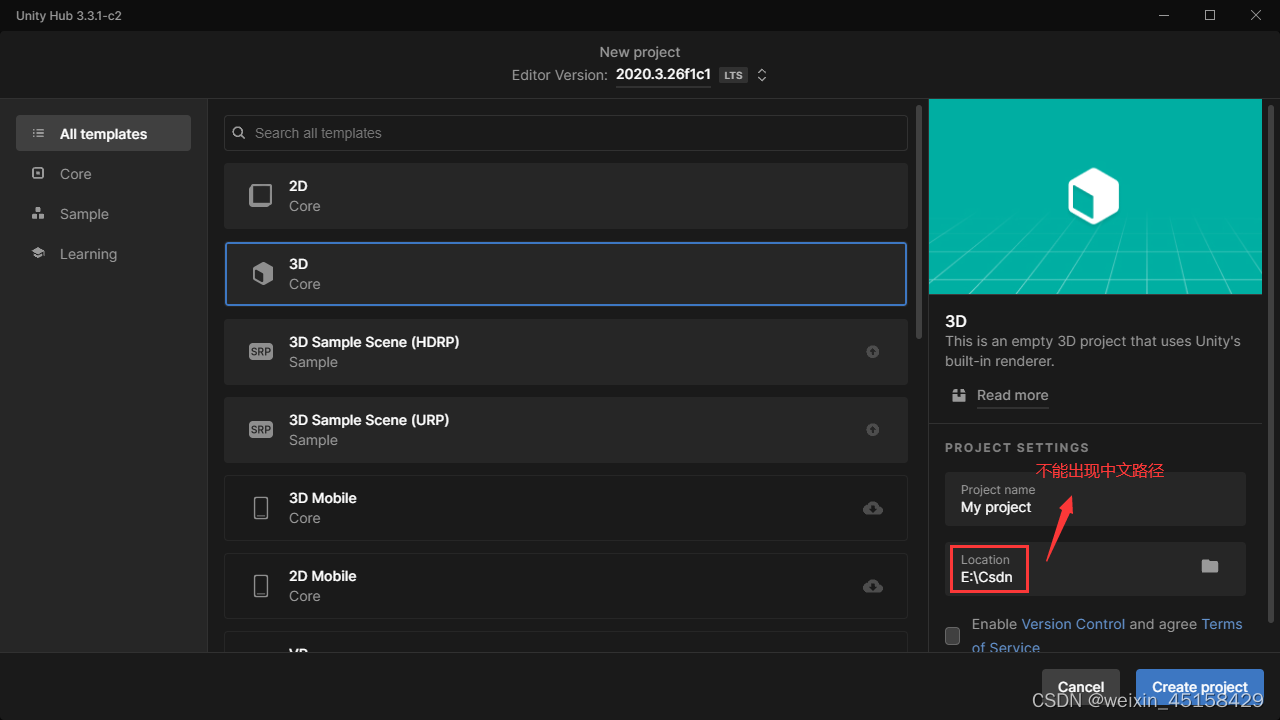Select the 3D Mobile template
The width and height of the screenshot is (1280, 720).
(566, 508)
